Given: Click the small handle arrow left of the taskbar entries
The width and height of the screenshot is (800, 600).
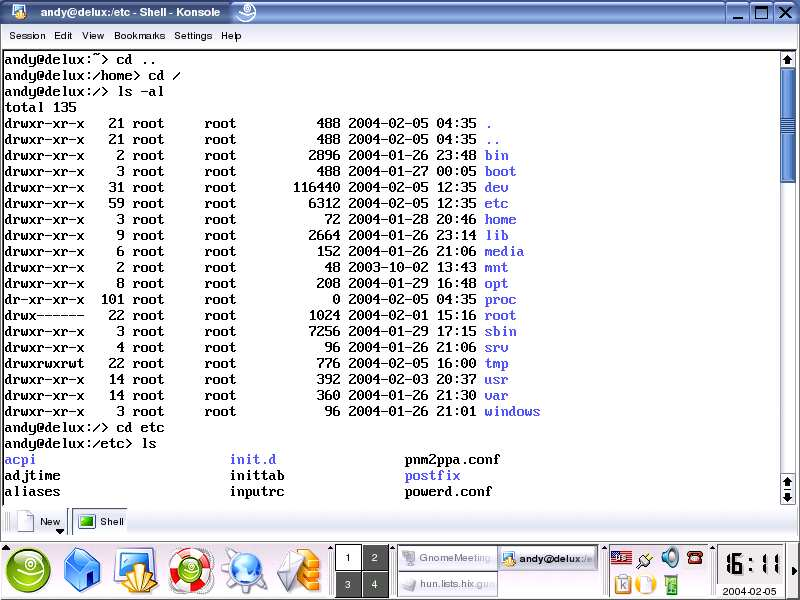Looking at the screenshot, I should (392, 547).
